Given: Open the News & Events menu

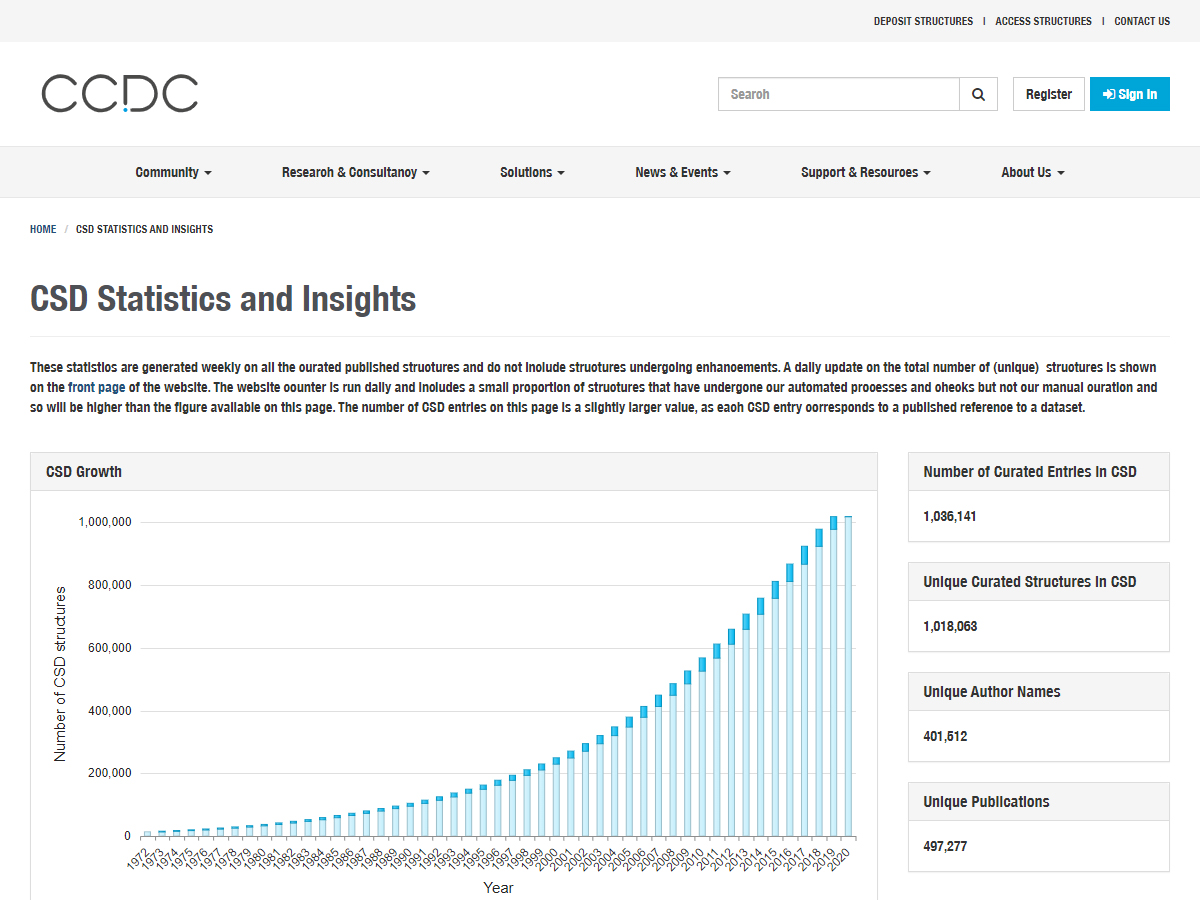Looking at the screenshot, I should (x=682, y=172).
